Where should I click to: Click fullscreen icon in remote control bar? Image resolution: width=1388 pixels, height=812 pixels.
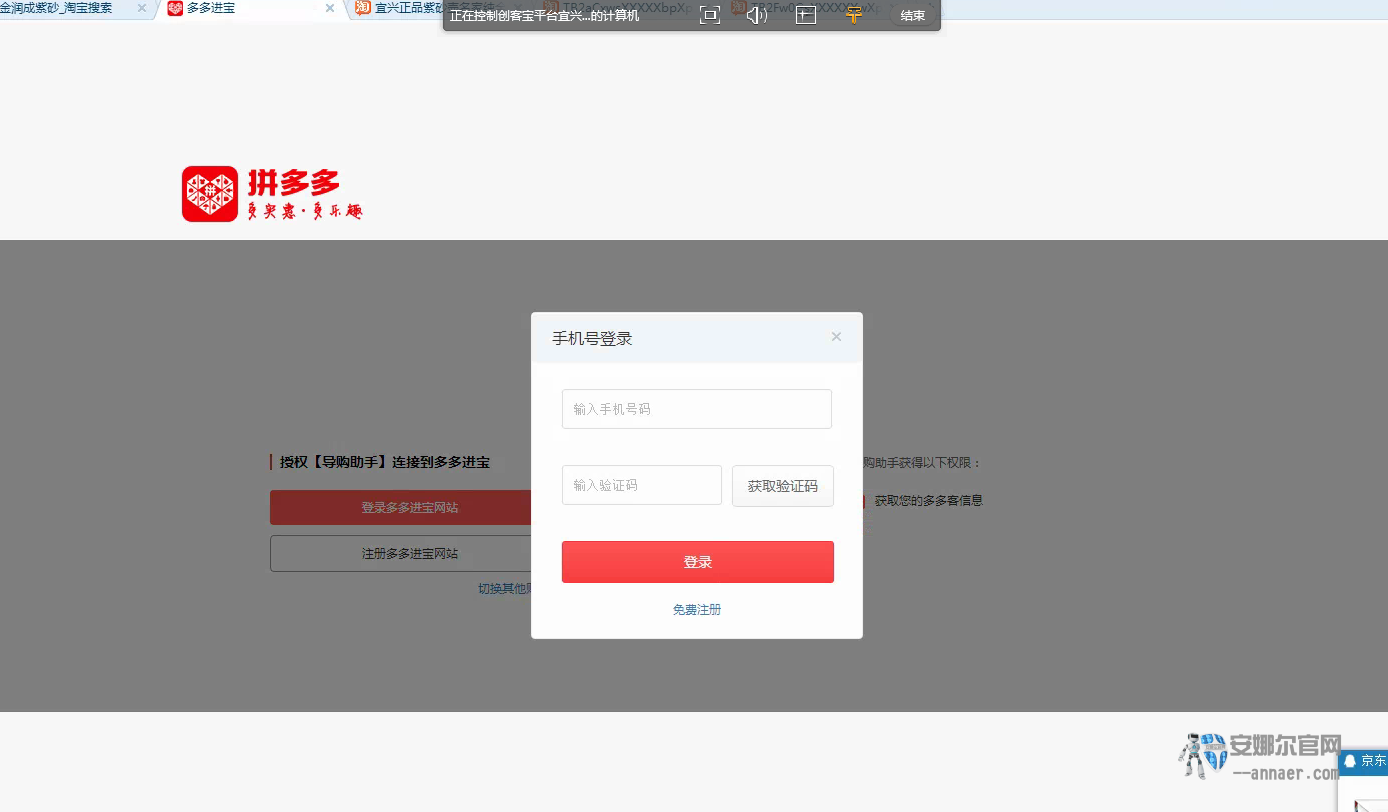710,15
